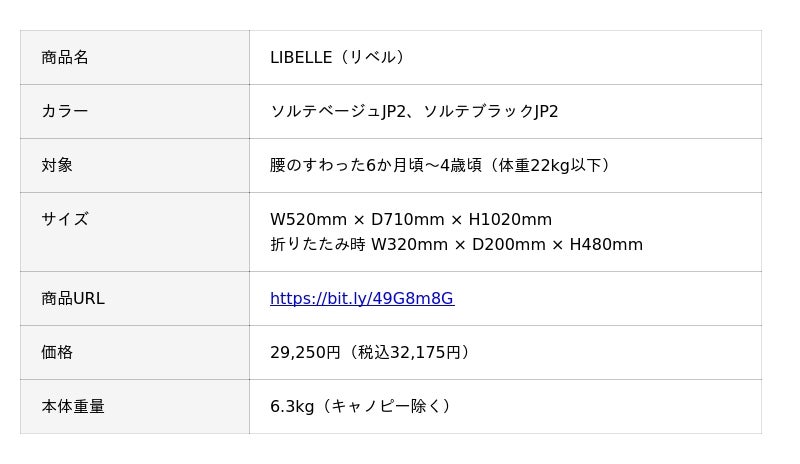Click the （リベル） katakana reading text
800x464 pixels.
point(372,58)
